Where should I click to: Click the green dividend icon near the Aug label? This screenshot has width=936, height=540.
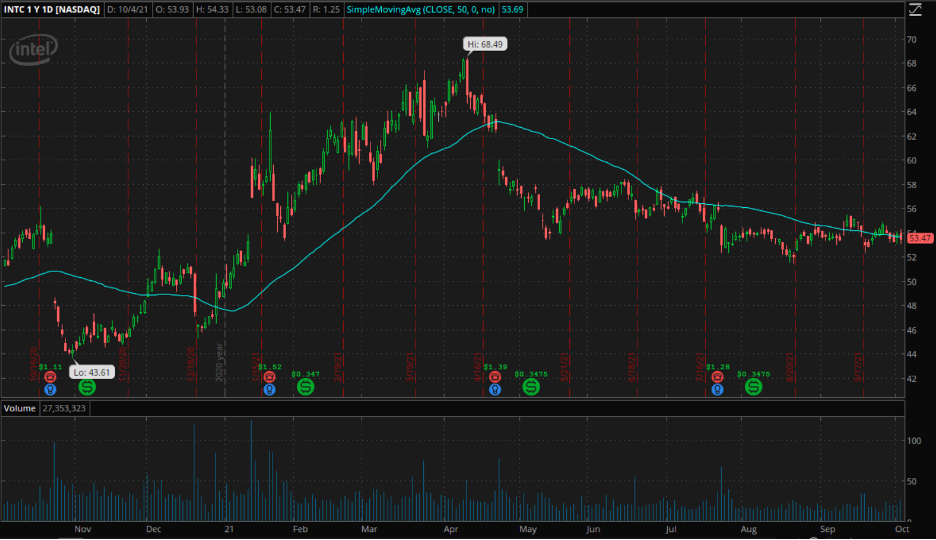[753, 387]
